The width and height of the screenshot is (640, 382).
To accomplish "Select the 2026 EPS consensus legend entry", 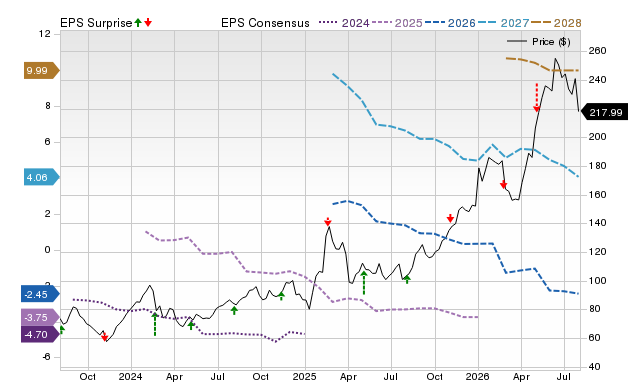I will point(450,23).
